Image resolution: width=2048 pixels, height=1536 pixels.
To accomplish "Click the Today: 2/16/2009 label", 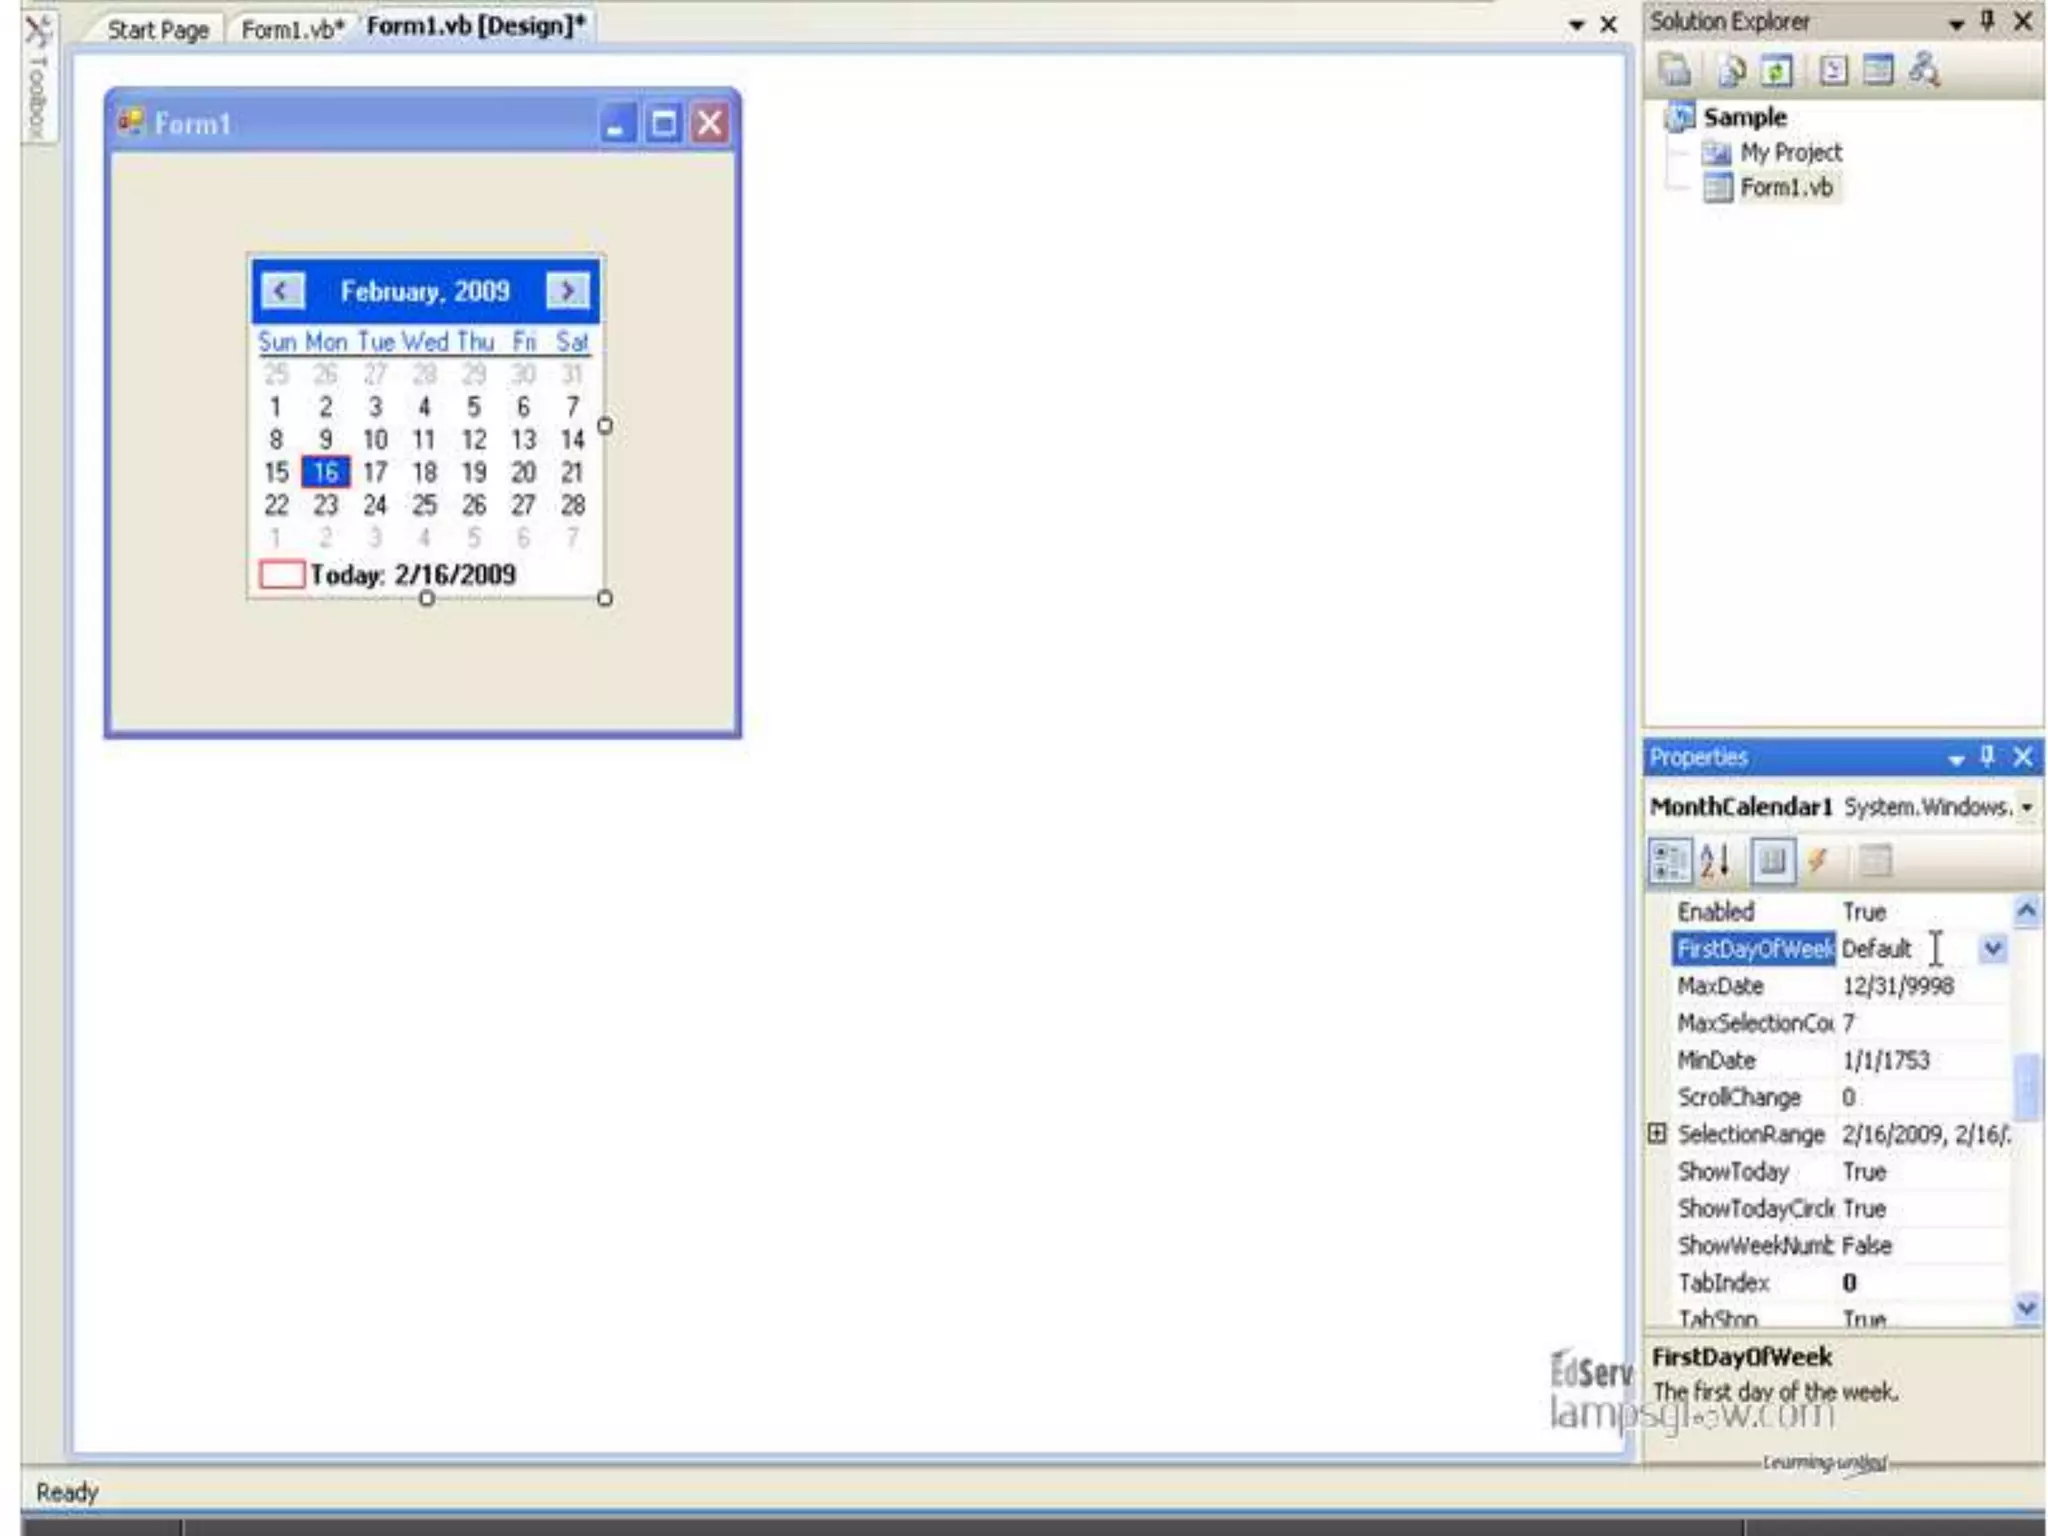I will [x=412, y=575].
